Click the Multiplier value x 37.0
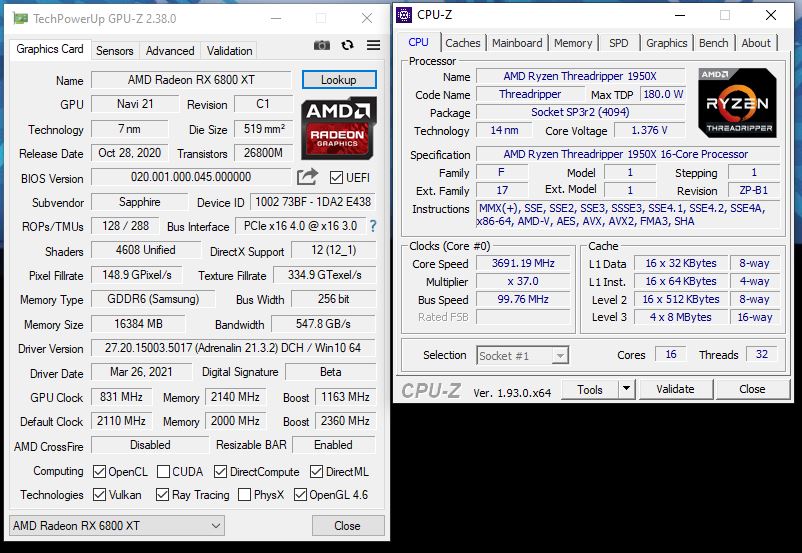Screen dimensions: 802x553 click(x=523, y=281)
